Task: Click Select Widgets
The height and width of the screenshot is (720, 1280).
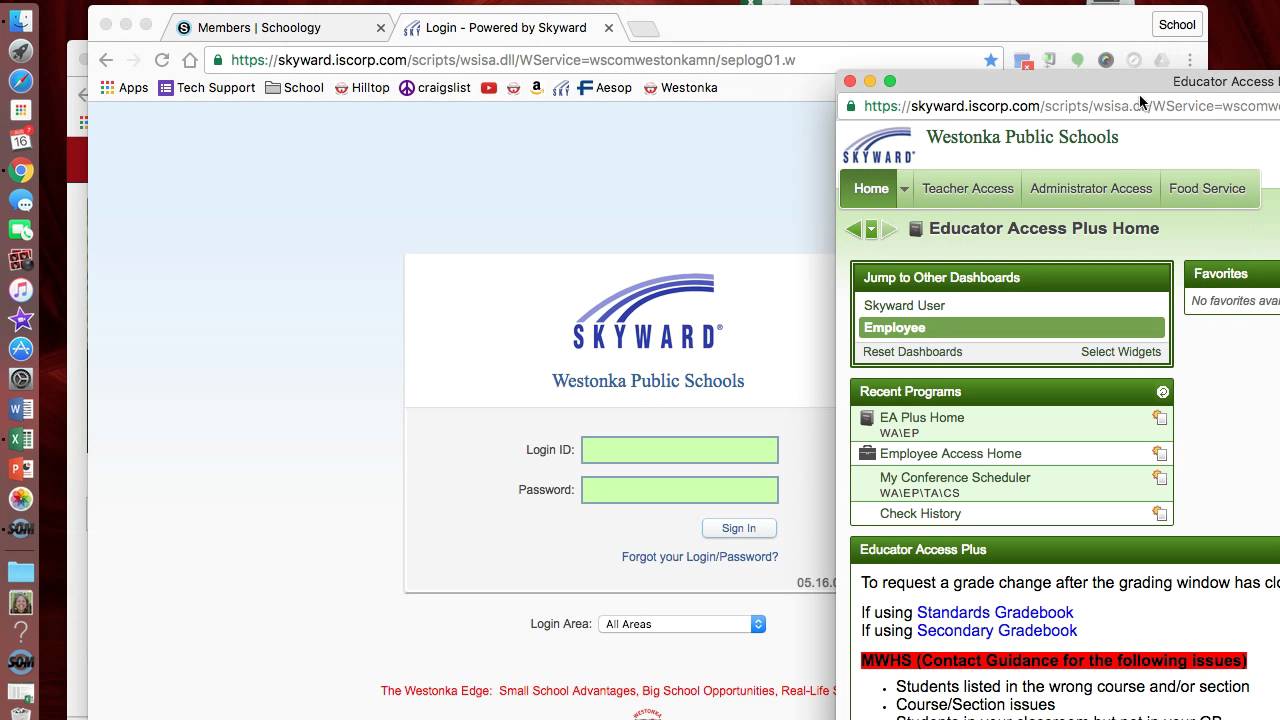Action: (1121, 352)
